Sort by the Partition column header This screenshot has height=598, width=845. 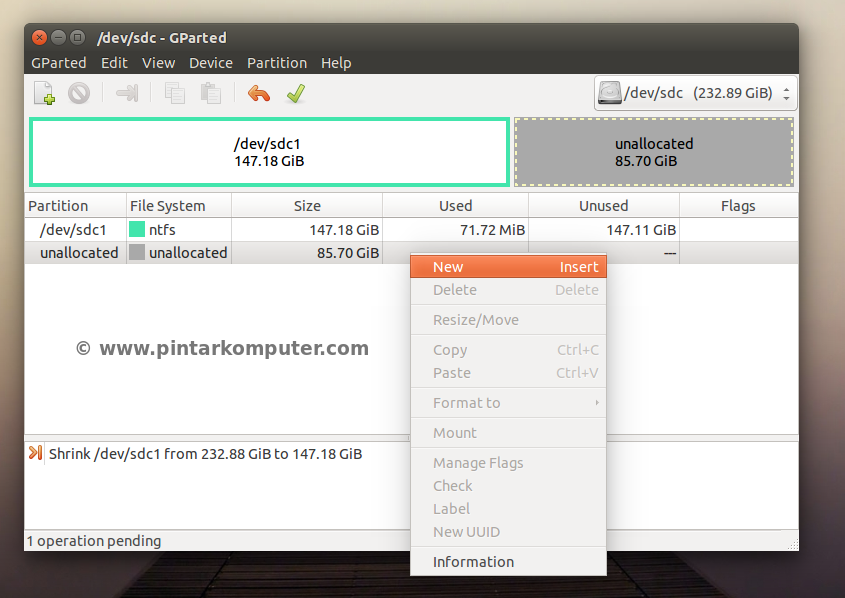tap(75, 206)
